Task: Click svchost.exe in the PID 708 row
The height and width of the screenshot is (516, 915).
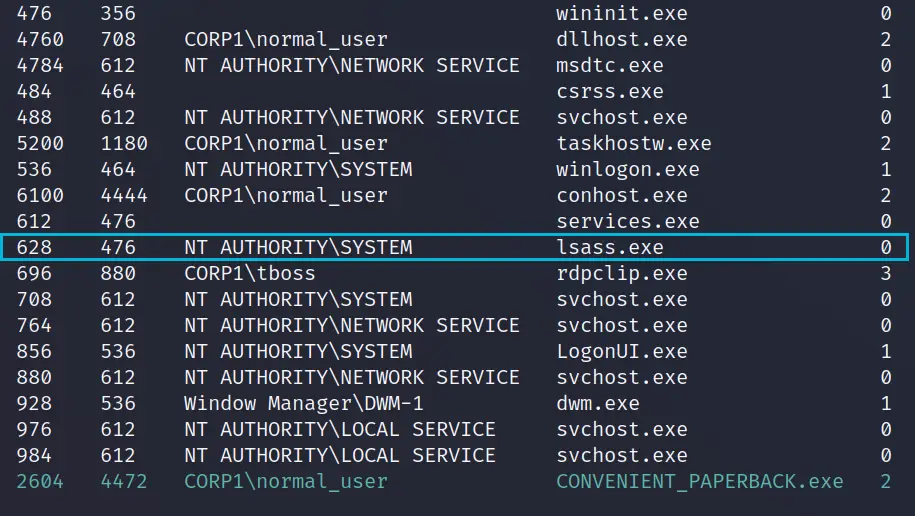Action: click(x=621, y=299)
